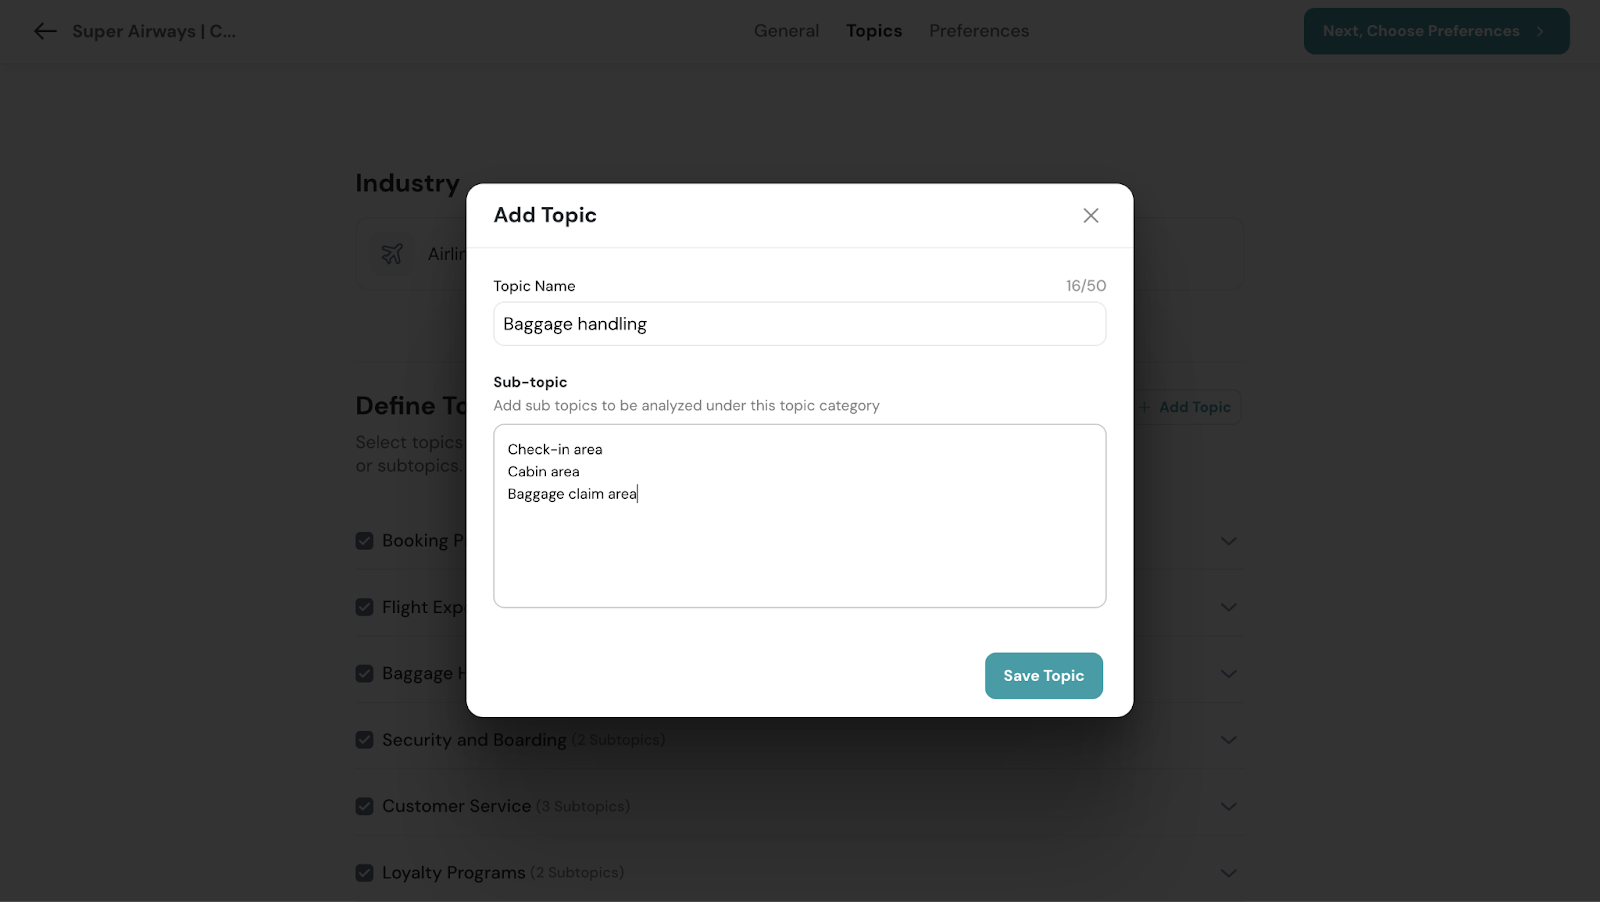This screenshot has width=1600, height=902.
Task: Close the Add Topic dialog
Action: (x=1090, y=216)
